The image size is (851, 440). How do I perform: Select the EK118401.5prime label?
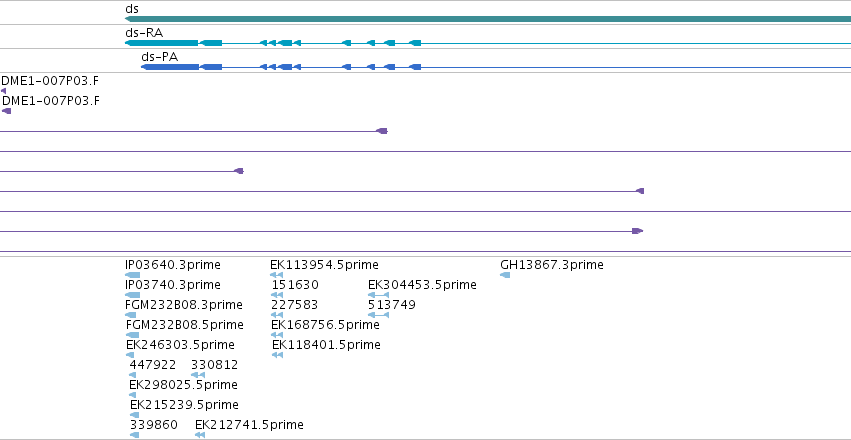click(326, 345)
